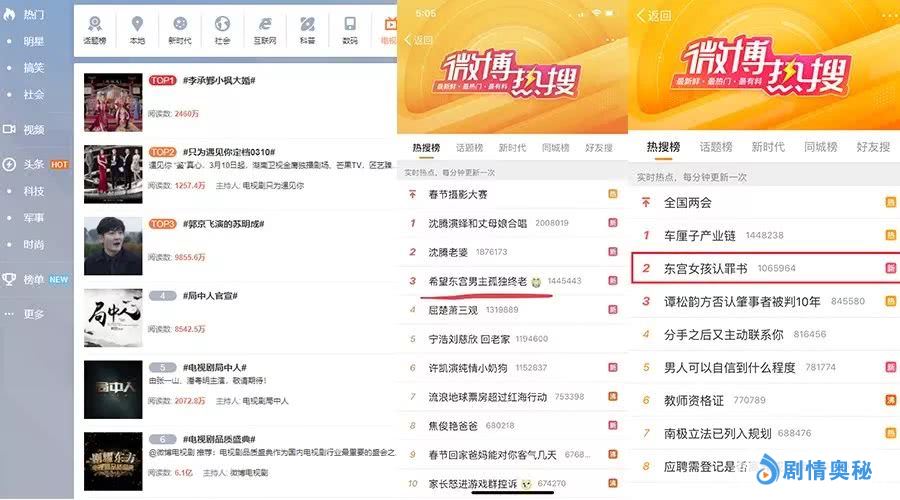This screenshot has height=500, width=900.
Task: Go back using 返回 in right phone panel
Action: (653, 15)
